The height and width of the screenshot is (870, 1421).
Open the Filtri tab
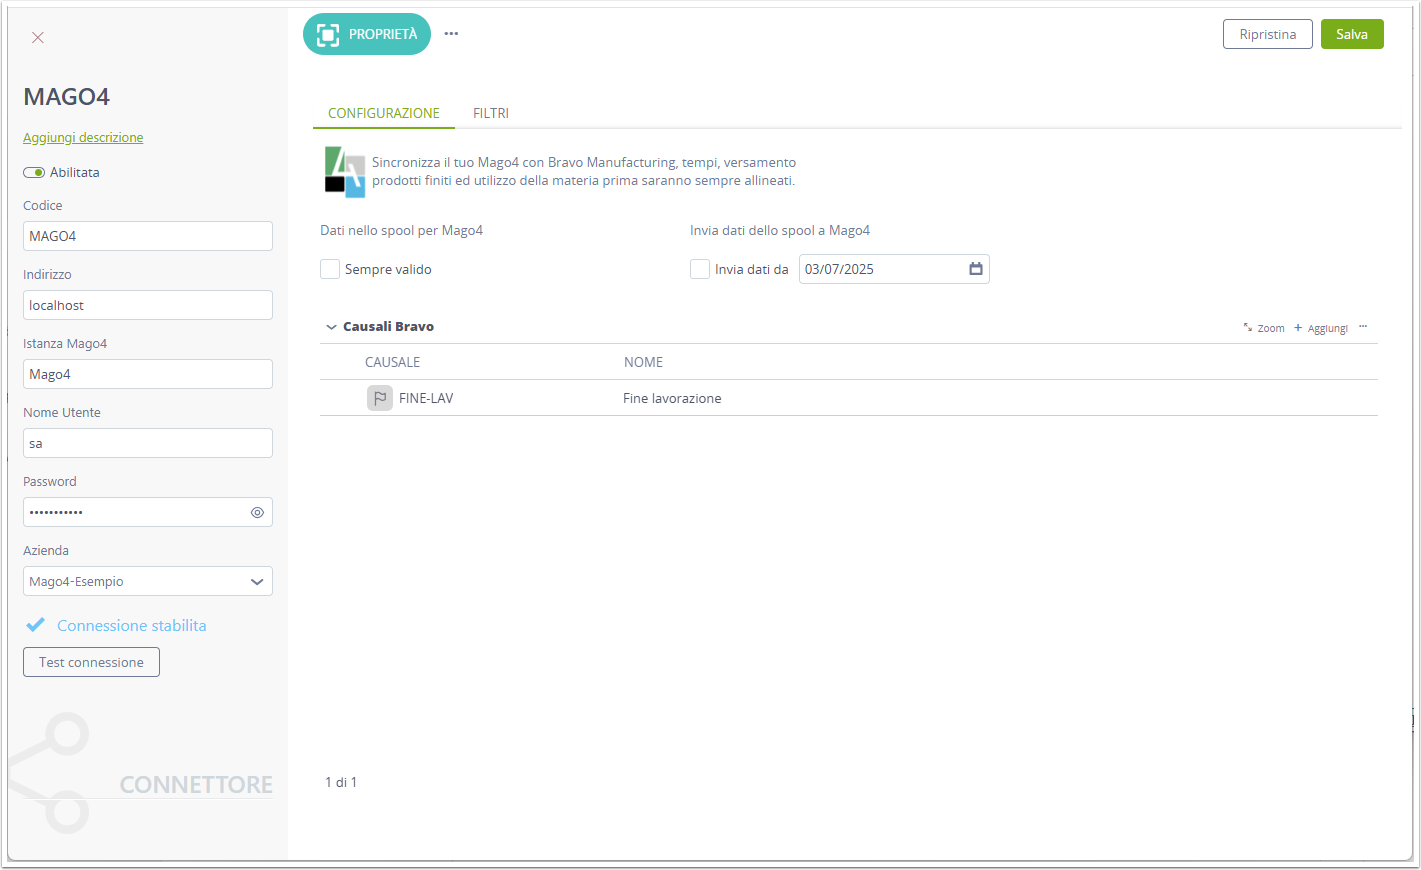pyautogui.click(x=491, y=113)
